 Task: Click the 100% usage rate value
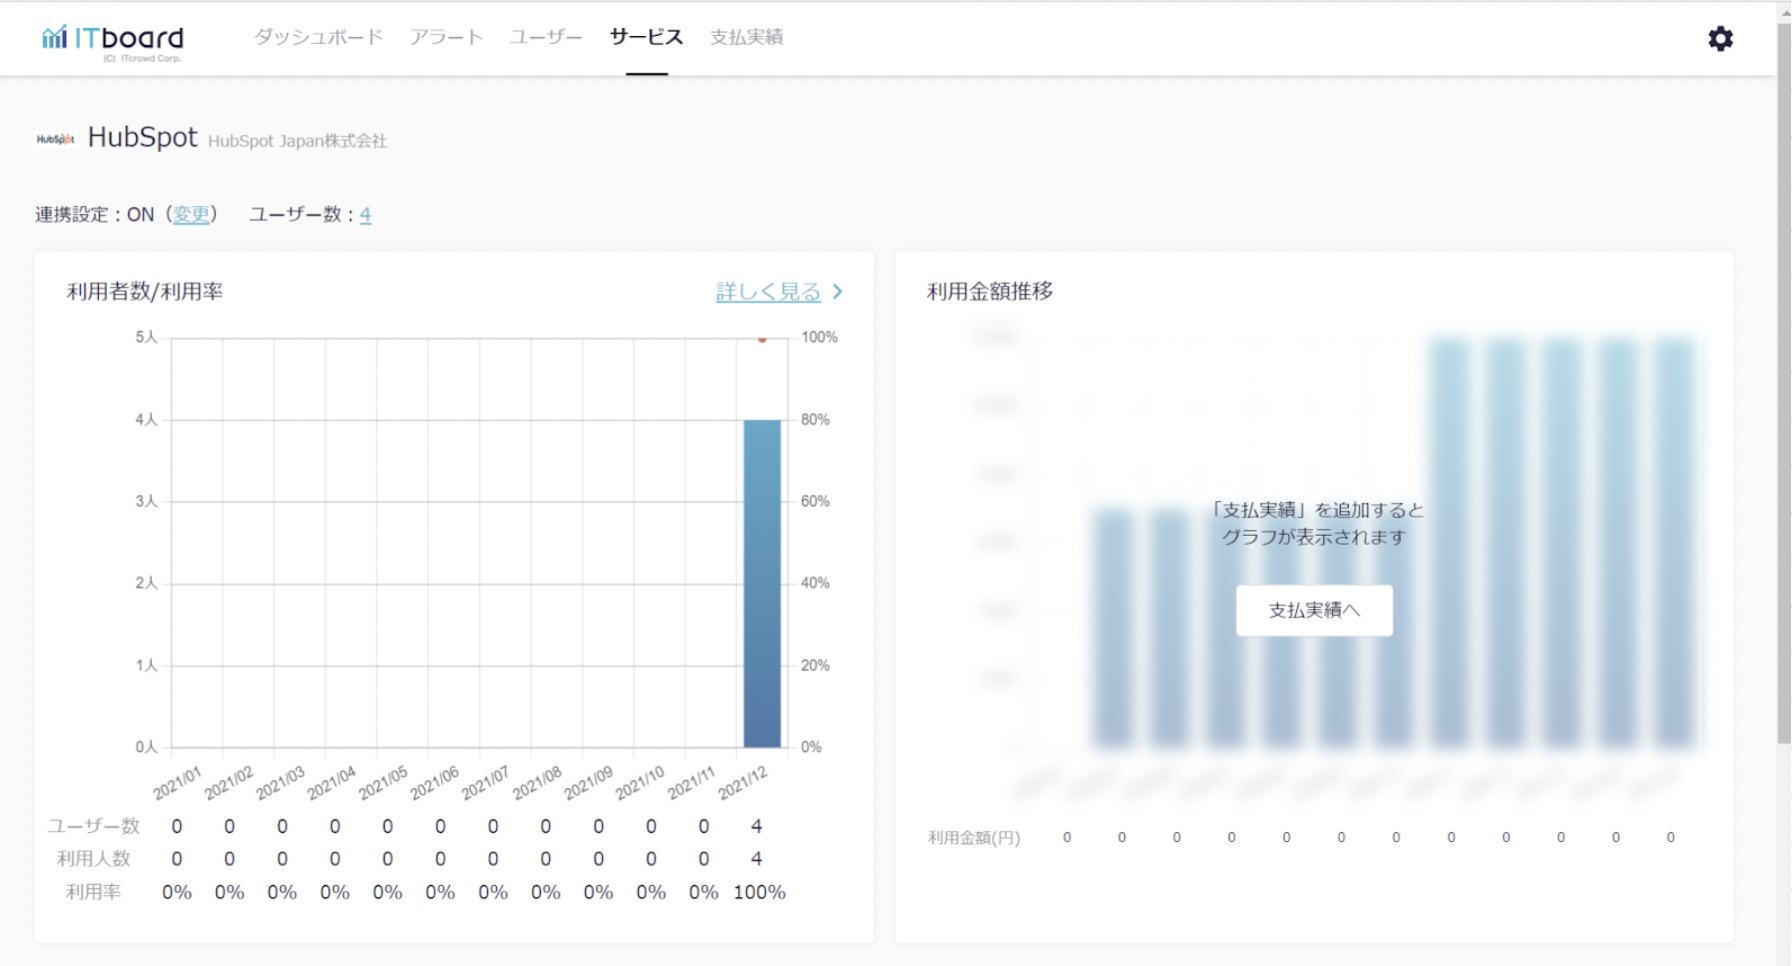[759, 892]
